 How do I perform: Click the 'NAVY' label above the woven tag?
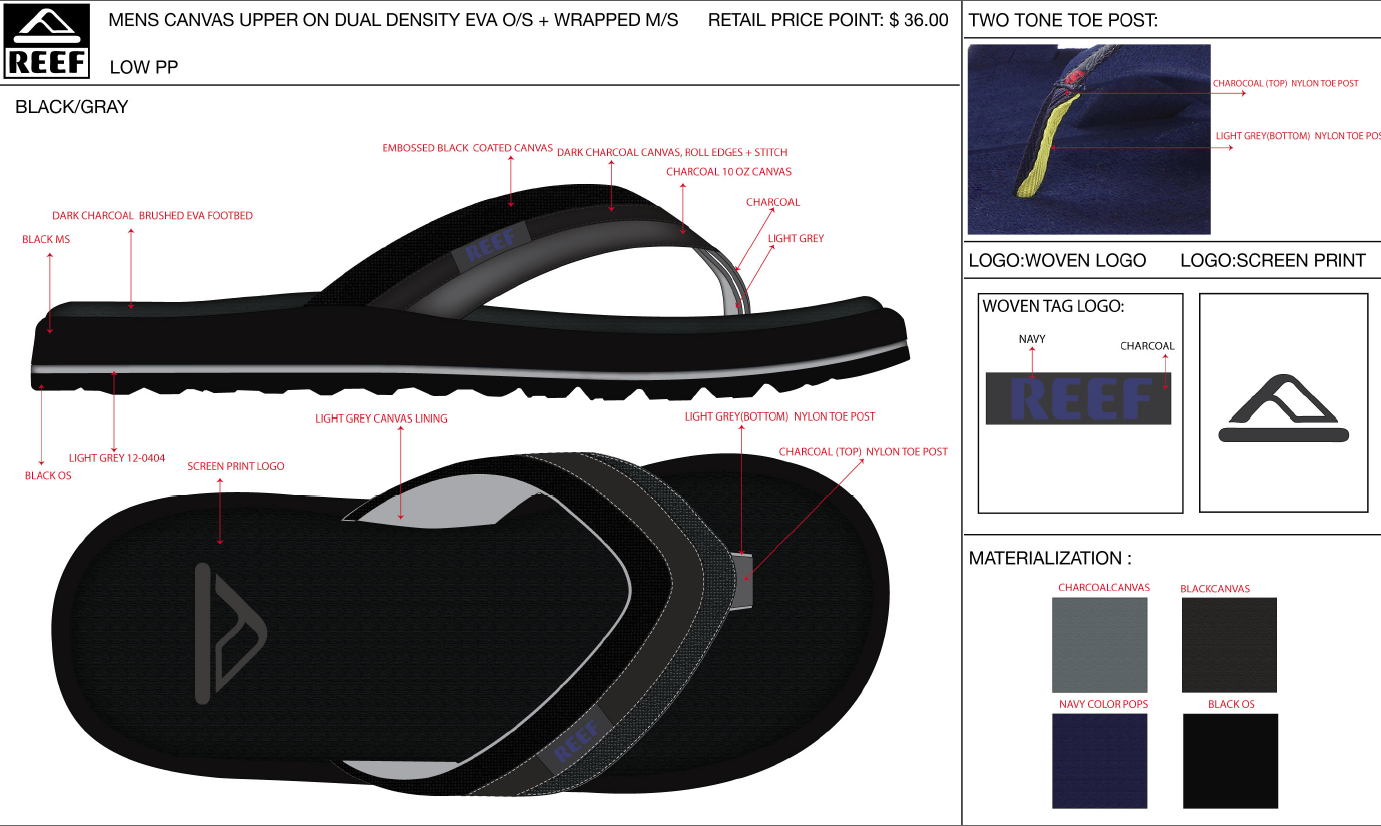pyautogui.click(x=1032, y=340)
